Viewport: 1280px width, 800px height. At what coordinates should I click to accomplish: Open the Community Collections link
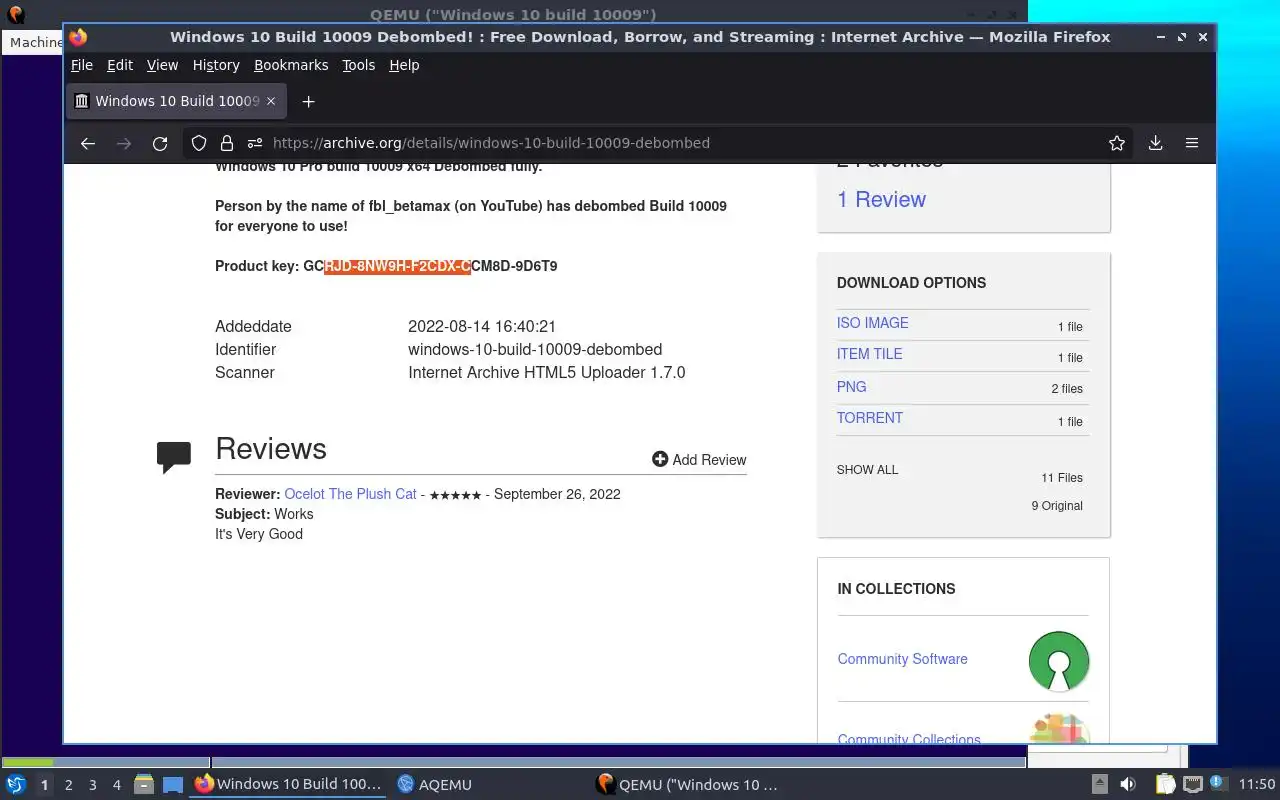point(909,738)
